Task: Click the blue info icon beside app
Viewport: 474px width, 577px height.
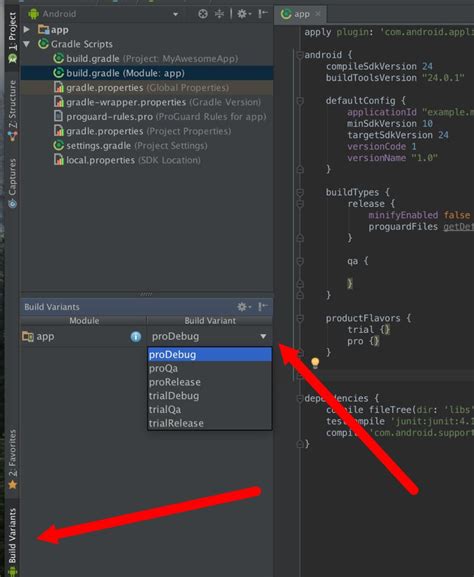Action: click(136, 336)
